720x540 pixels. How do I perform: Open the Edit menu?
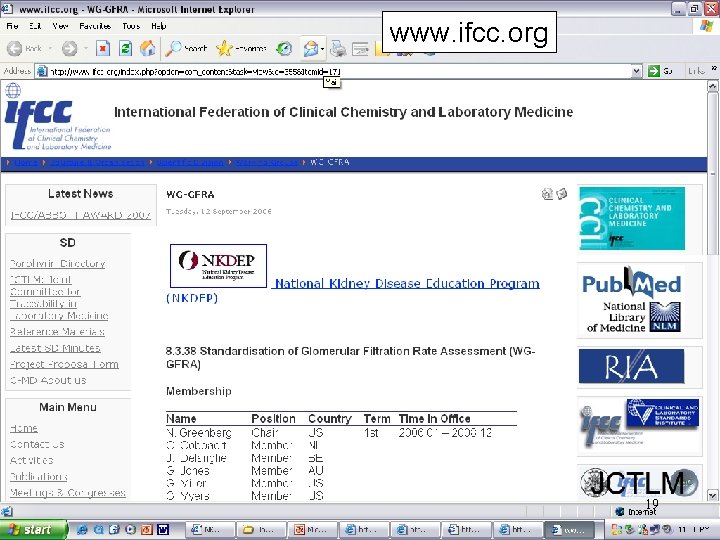pyautogui.click(x=35, y=26)
